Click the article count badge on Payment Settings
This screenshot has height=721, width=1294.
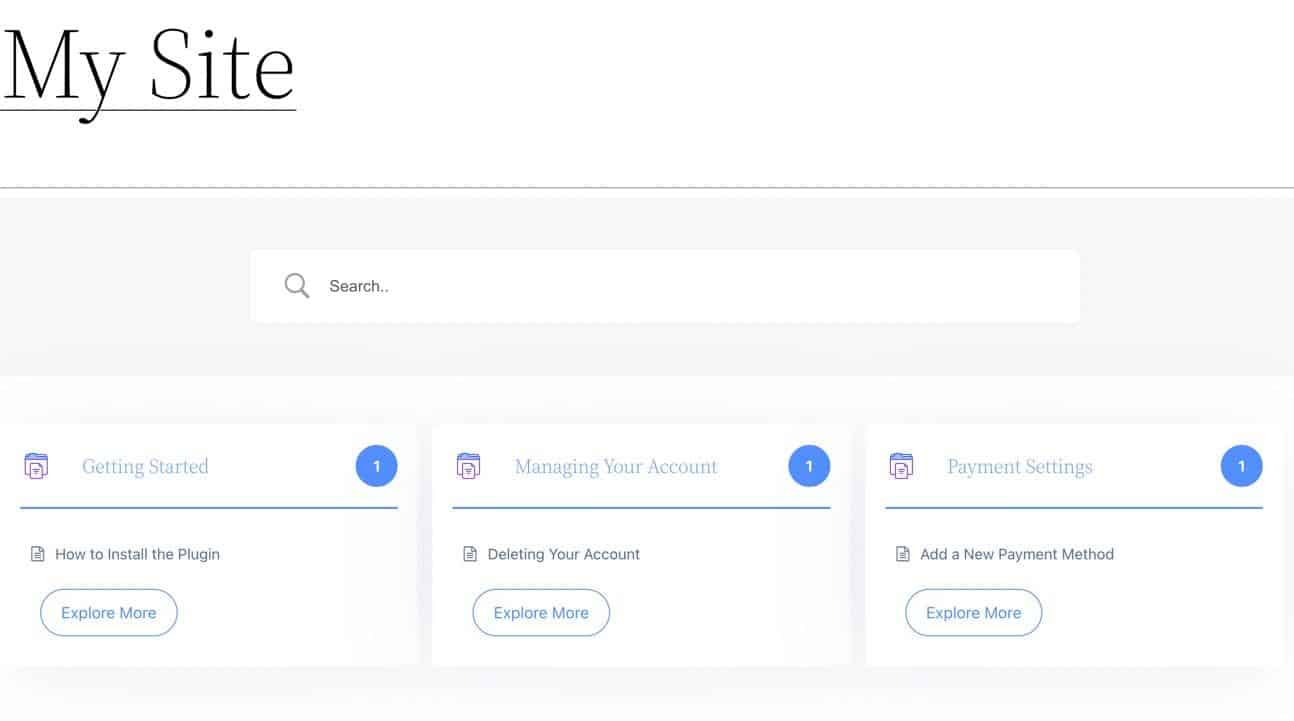1241,465
